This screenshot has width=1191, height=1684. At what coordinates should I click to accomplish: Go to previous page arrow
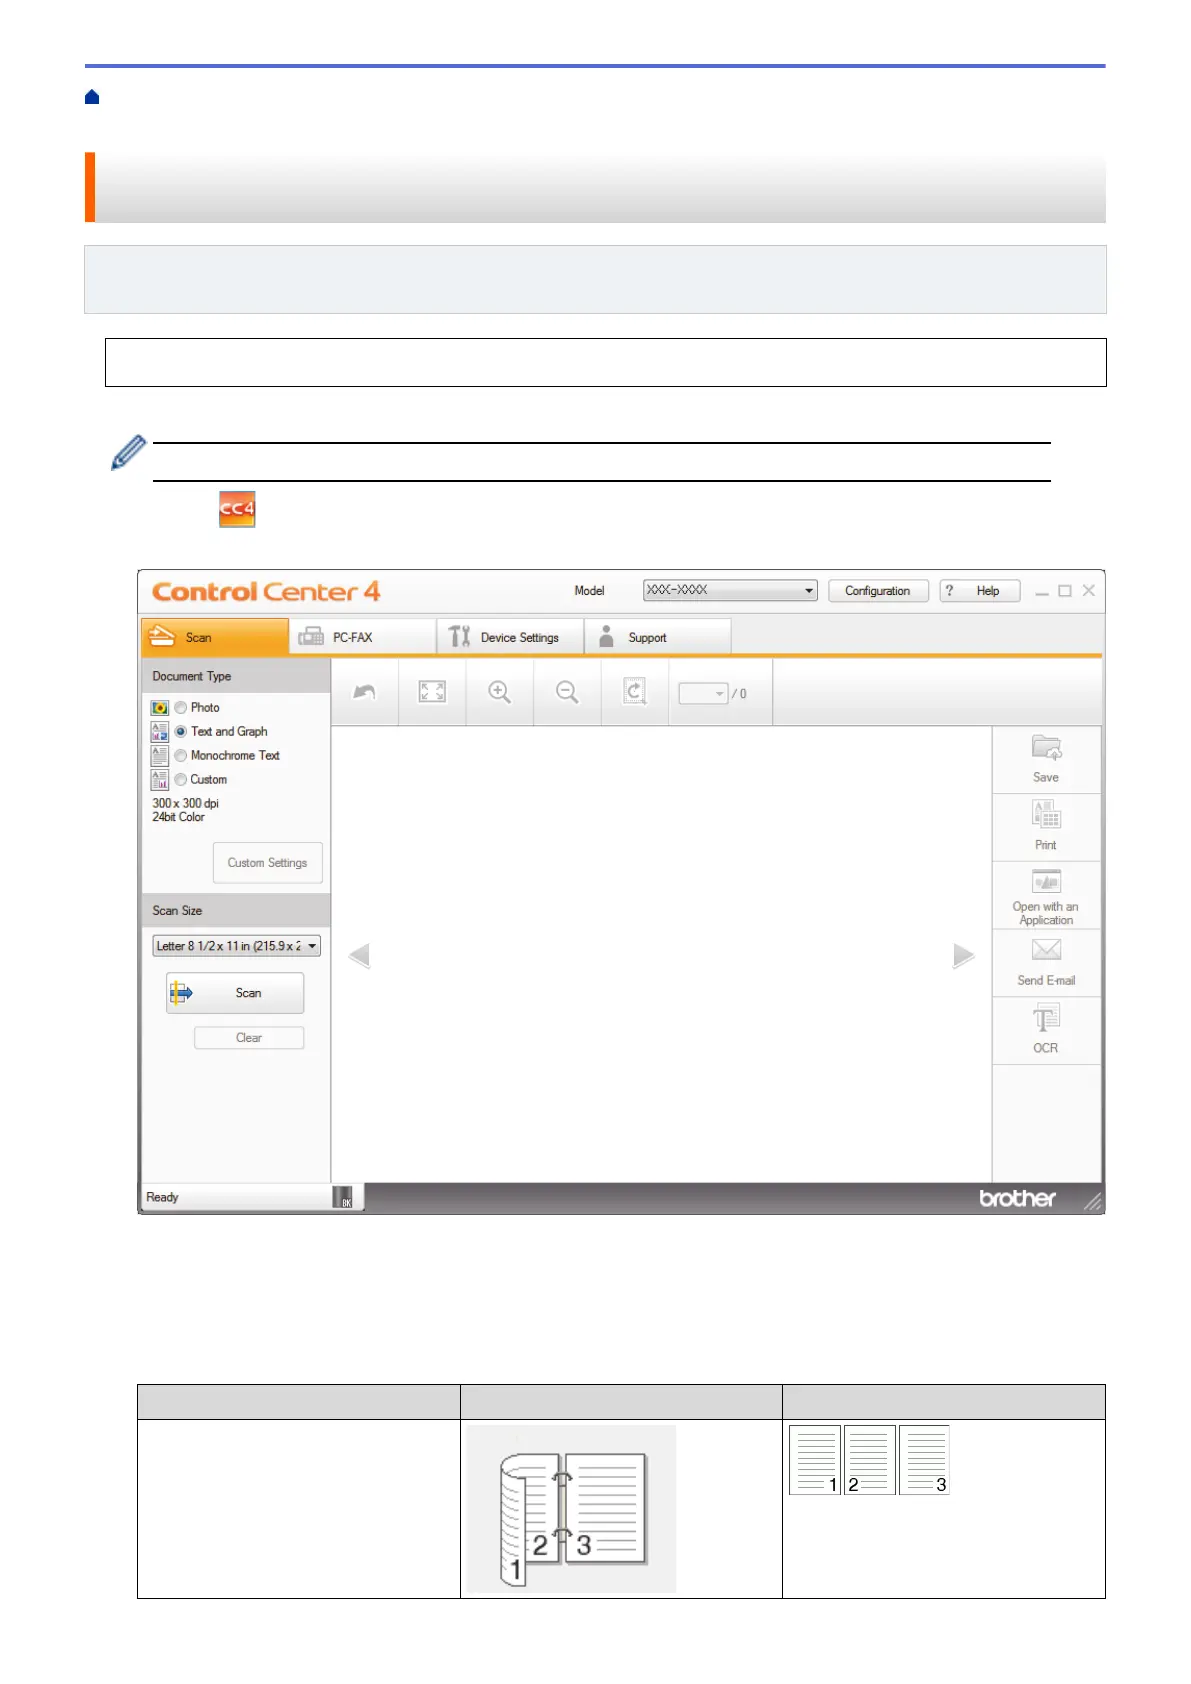tap(359, 955)
